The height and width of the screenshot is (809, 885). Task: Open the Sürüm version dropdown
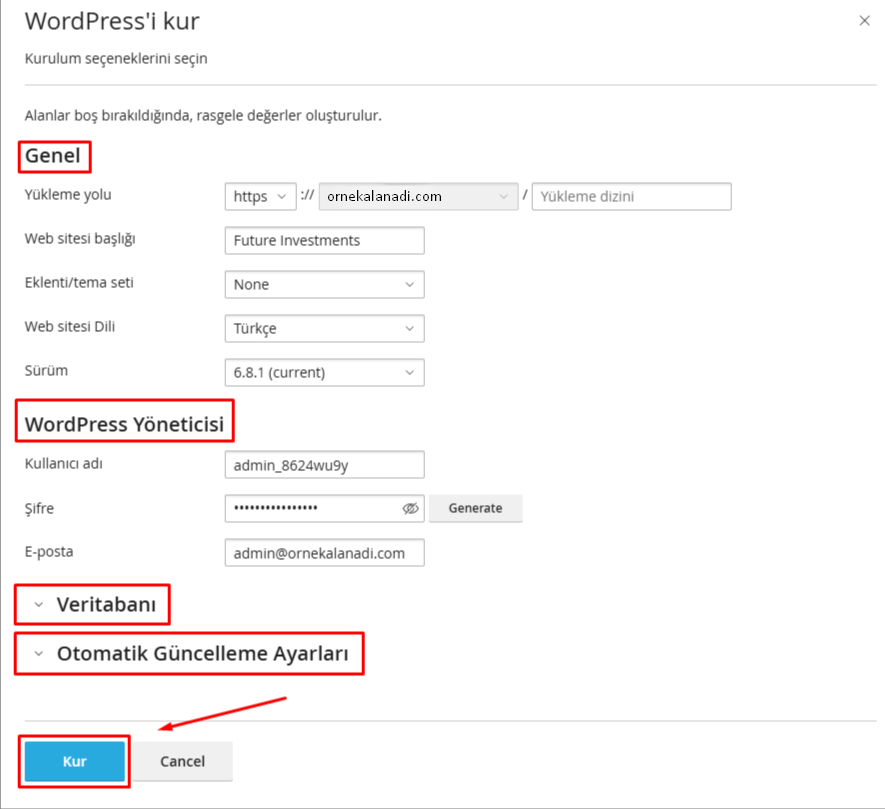325,373
